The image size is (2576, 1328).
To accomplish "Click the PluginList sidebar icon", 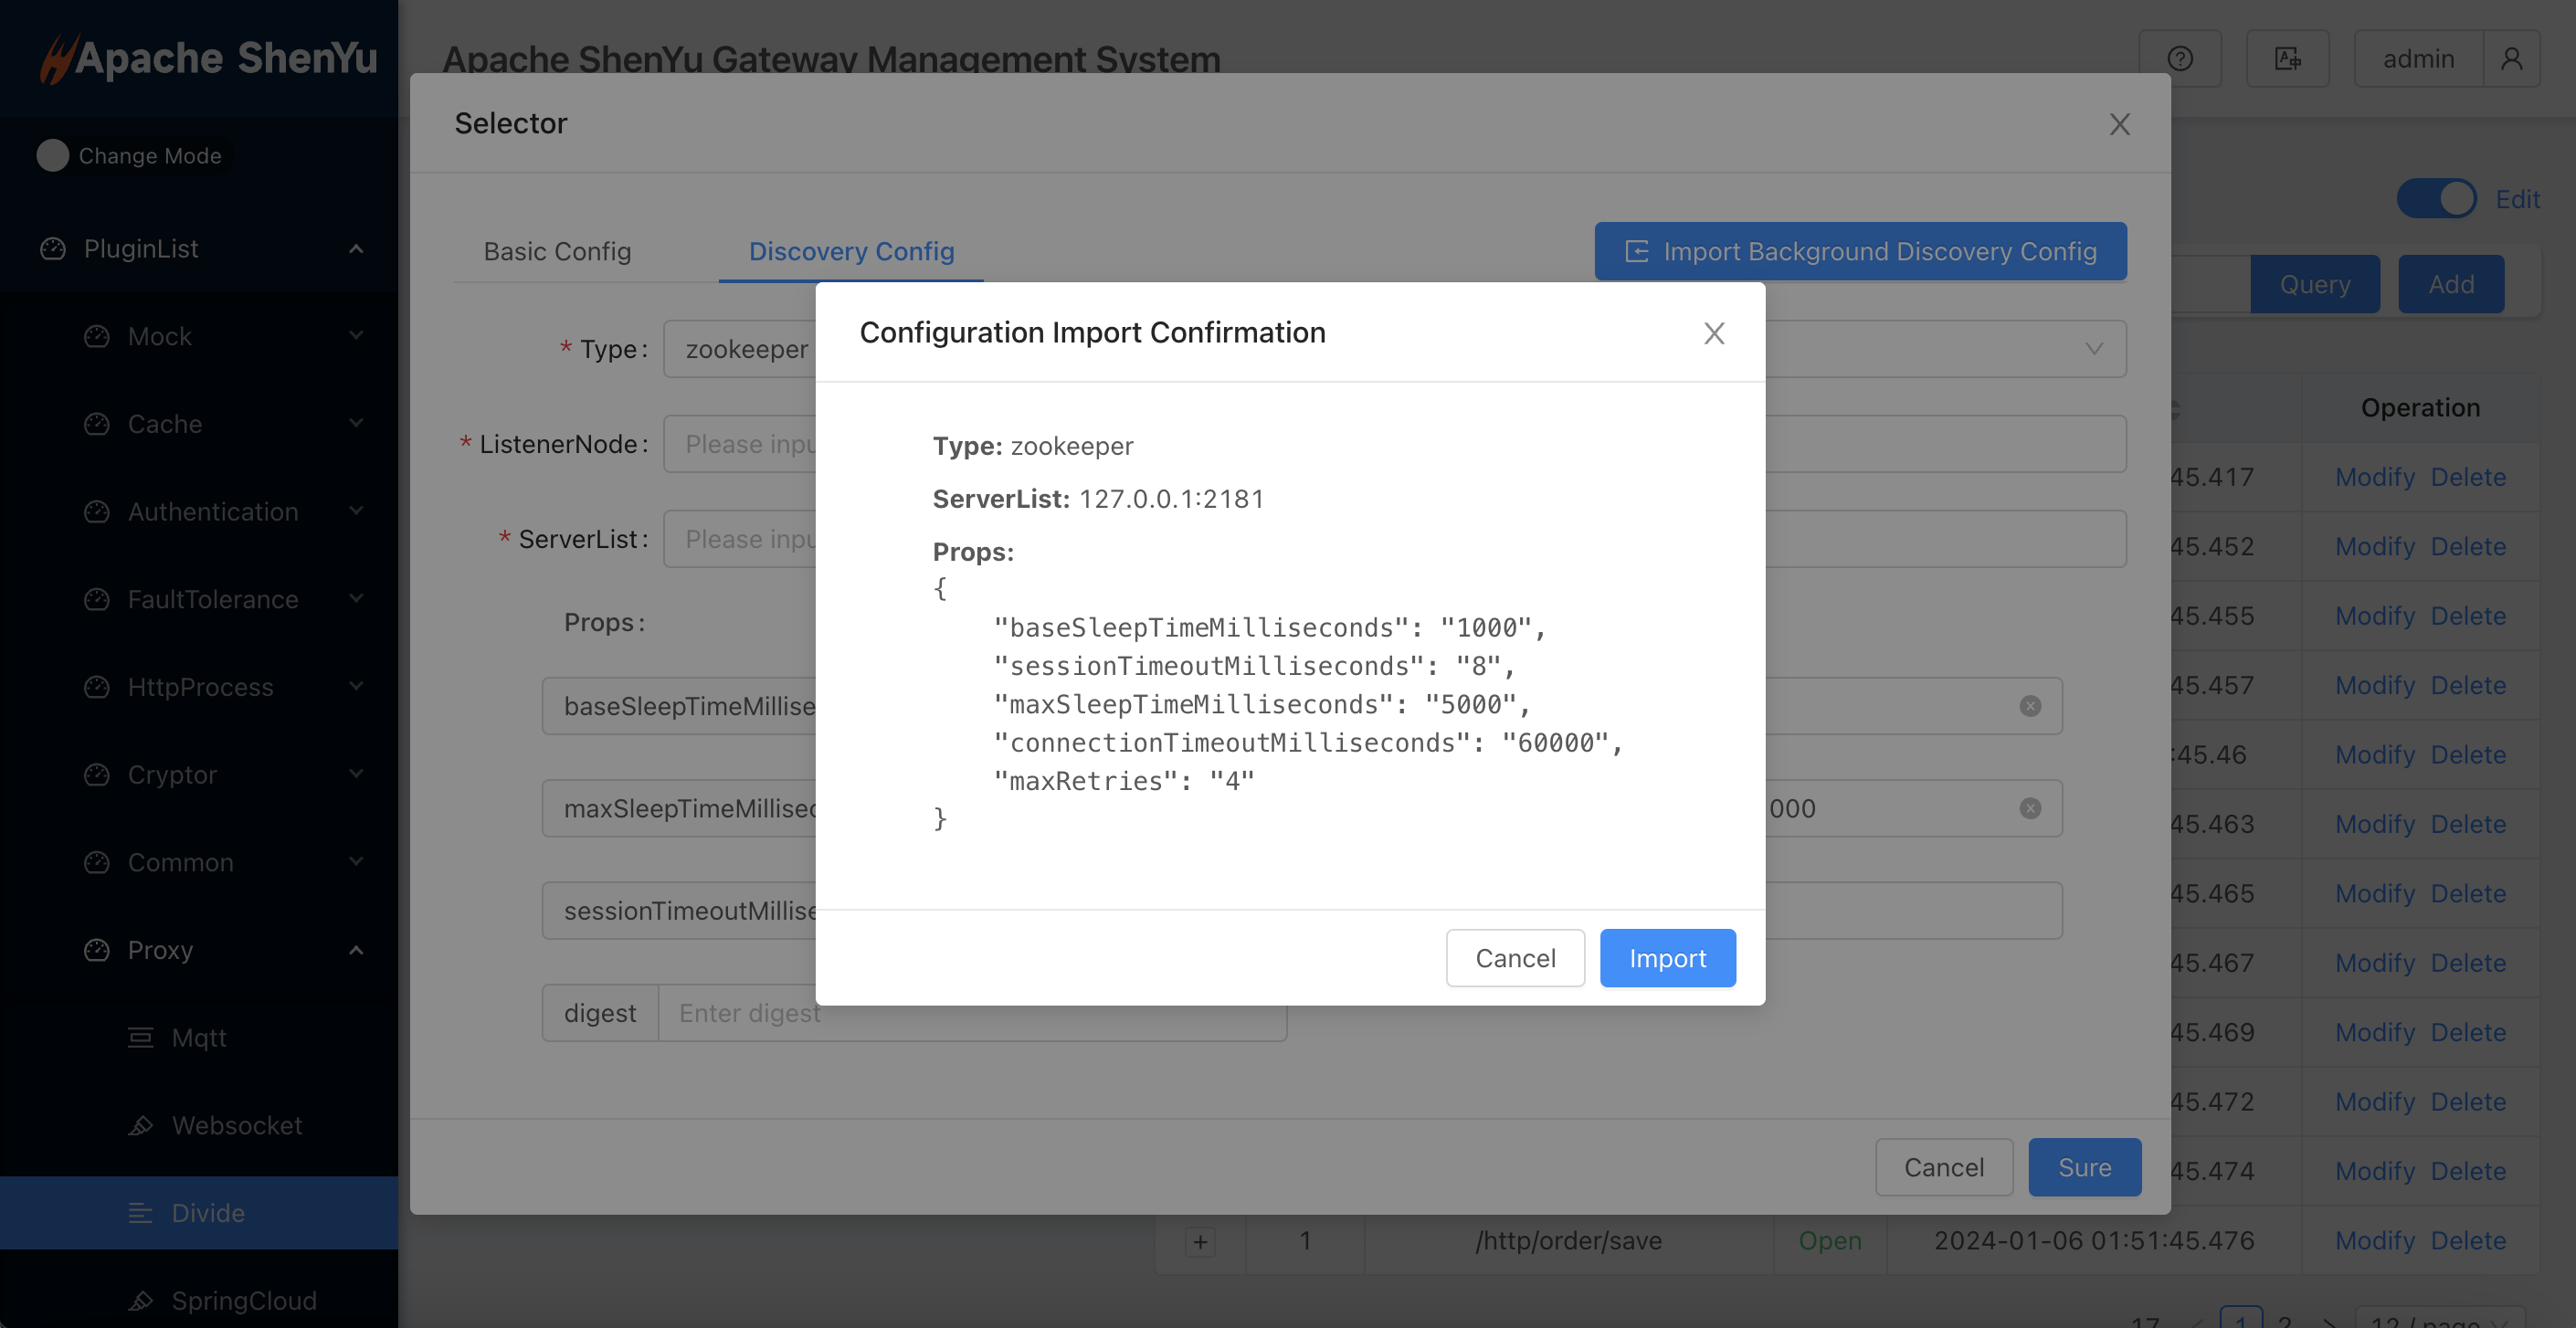I will 52,248.
